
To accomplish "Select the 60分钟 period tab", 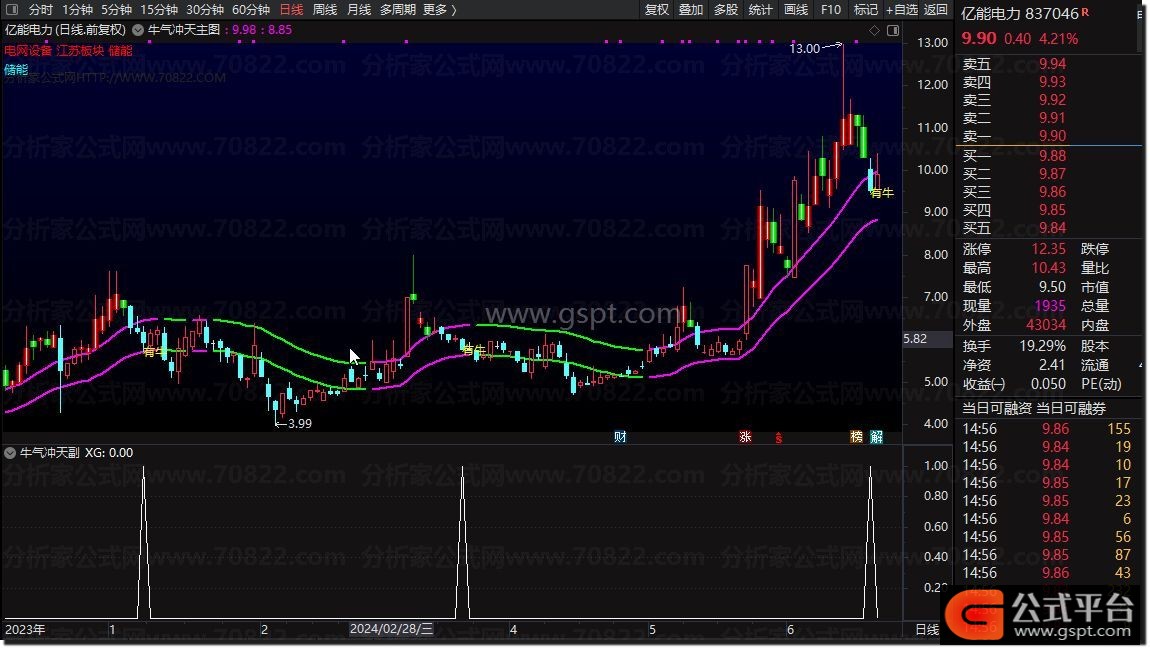I will pyautogui.click(x=251, y=10).
